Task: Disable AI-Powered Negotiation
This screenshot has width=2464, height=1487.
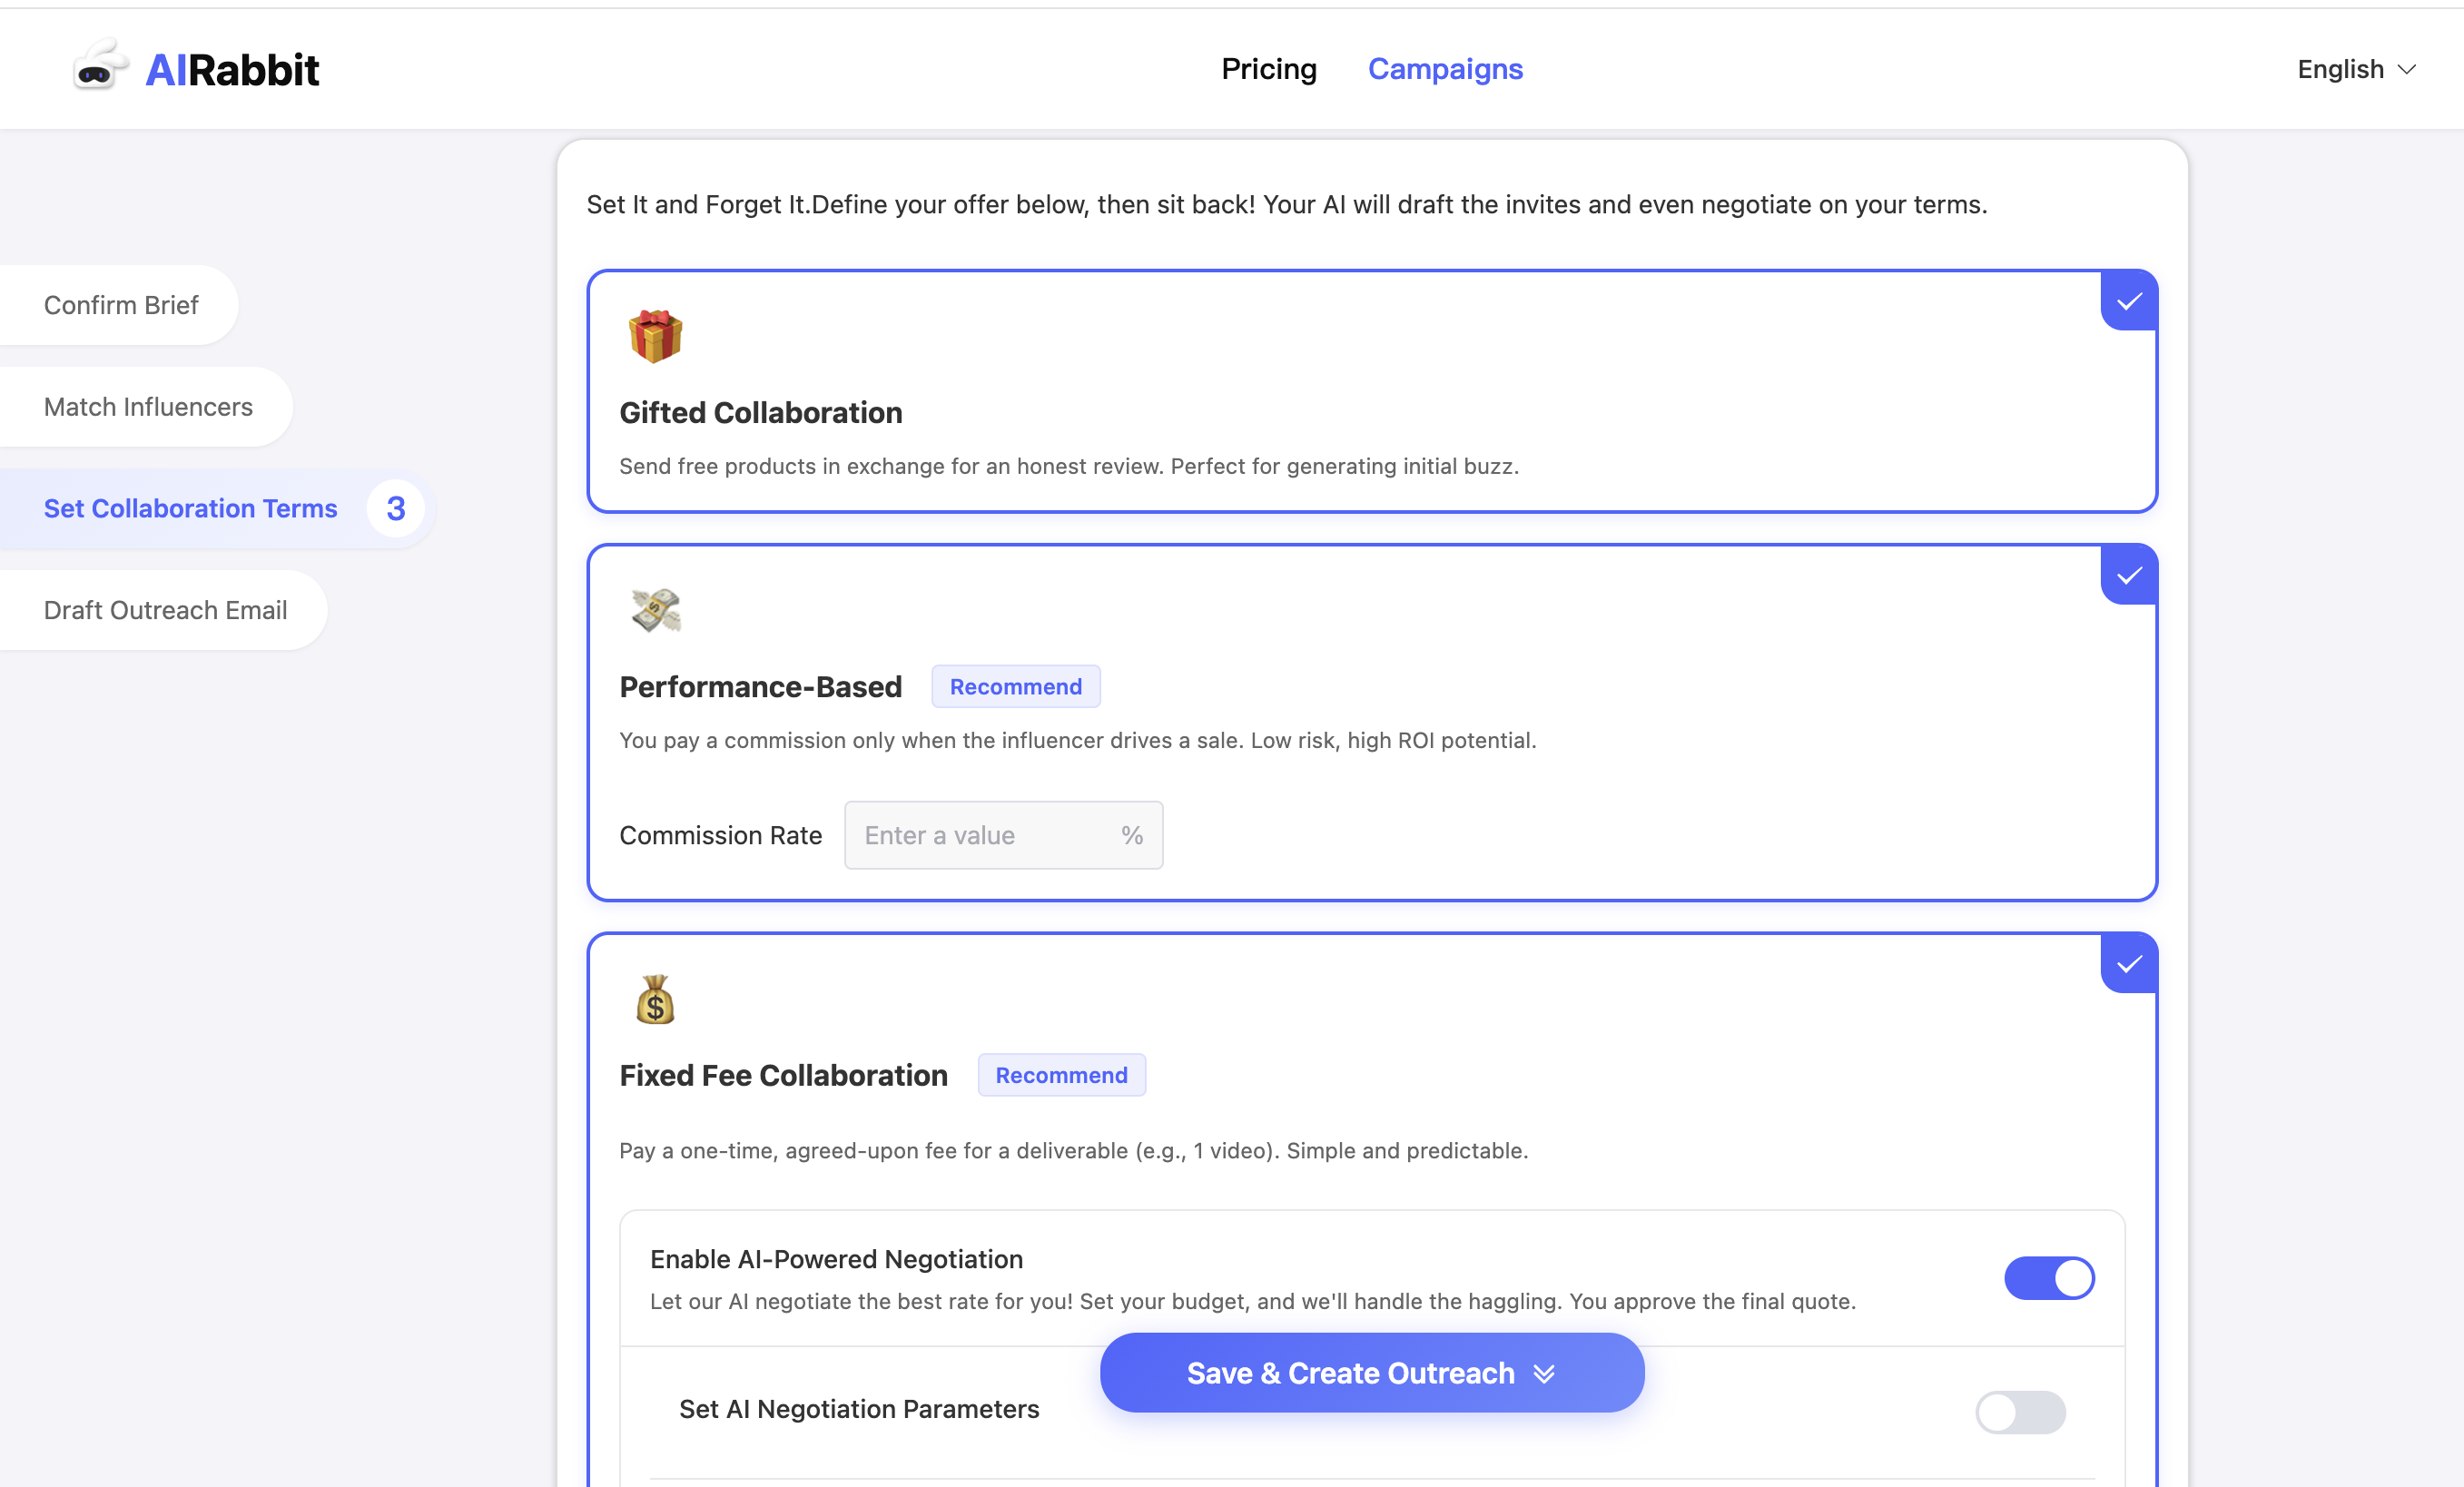Action: [x=2048, y=1278]
